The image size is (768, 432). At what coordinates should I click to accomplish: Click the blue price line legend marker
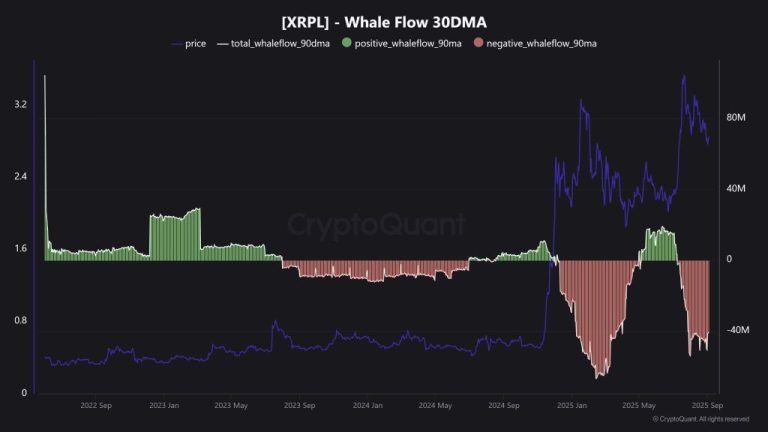pyautogui.click(x=178, y=44)
